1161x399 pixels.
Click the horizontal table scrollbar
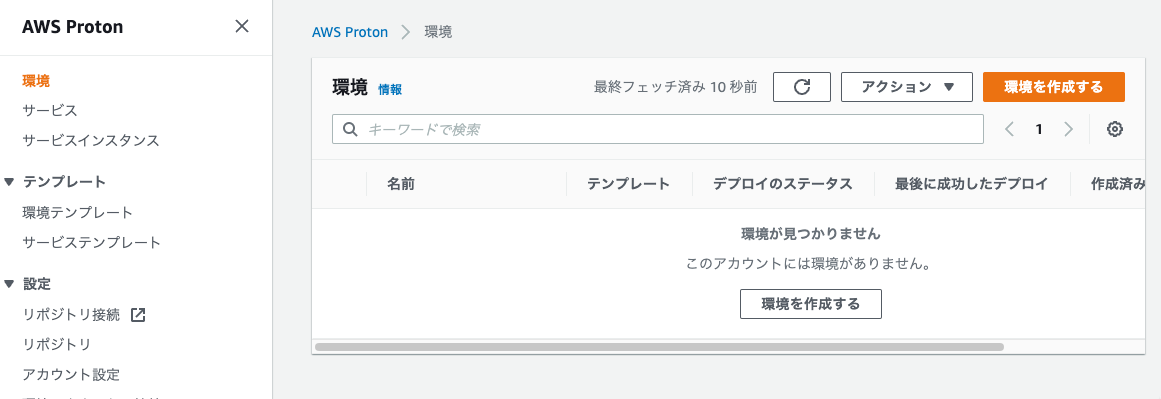(659, 346)
